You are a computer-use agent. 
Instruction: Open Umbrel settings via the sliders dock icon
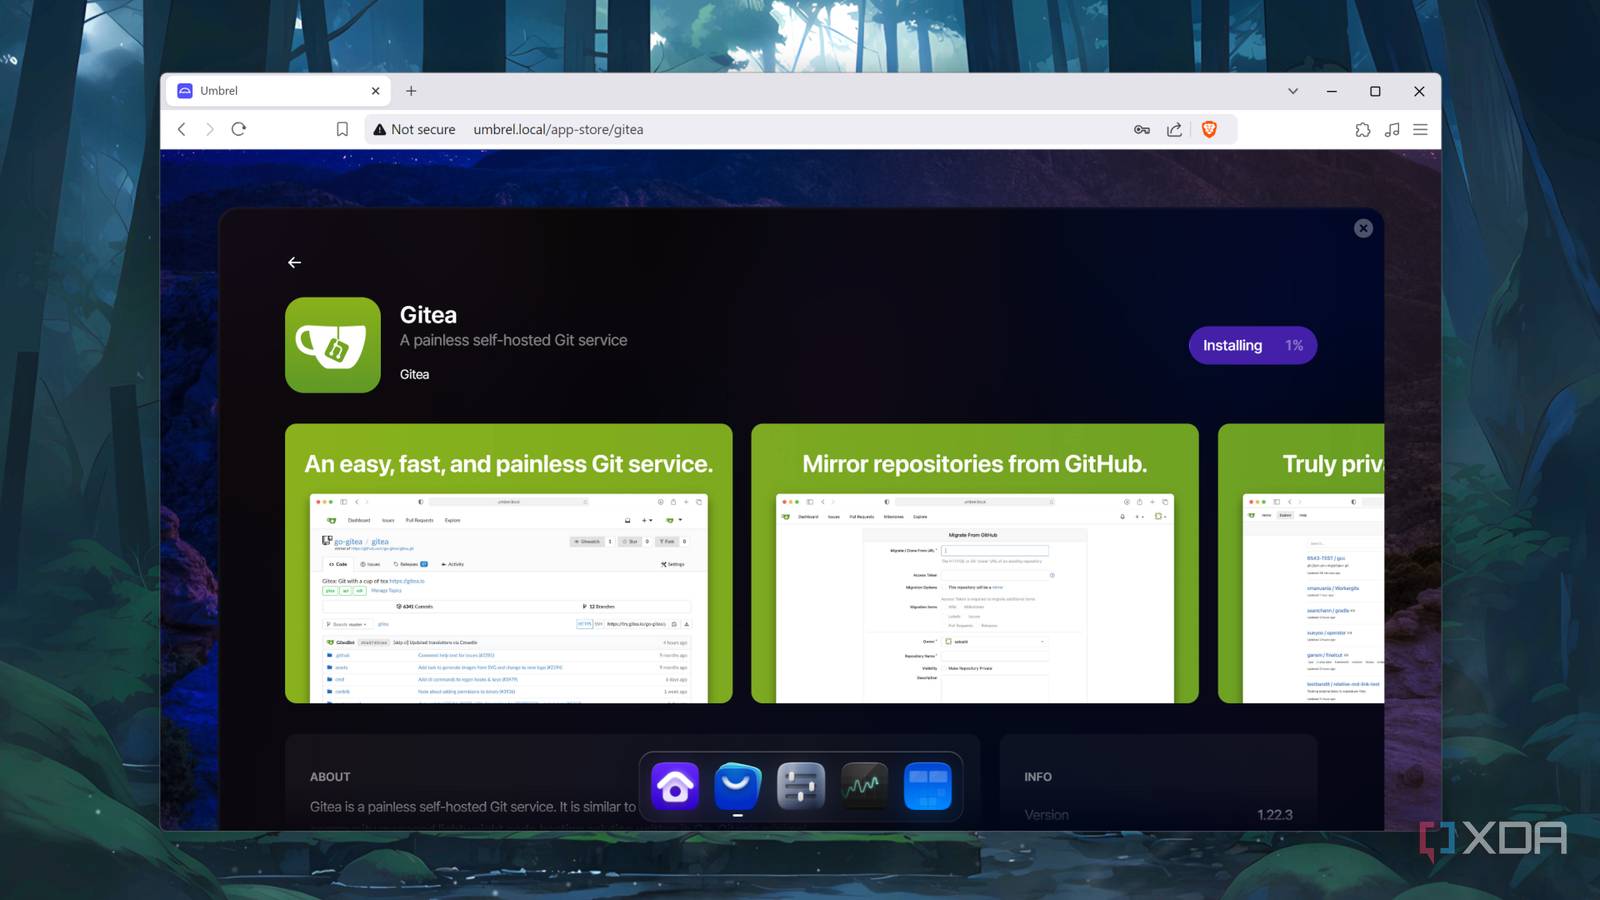[801, 786]
